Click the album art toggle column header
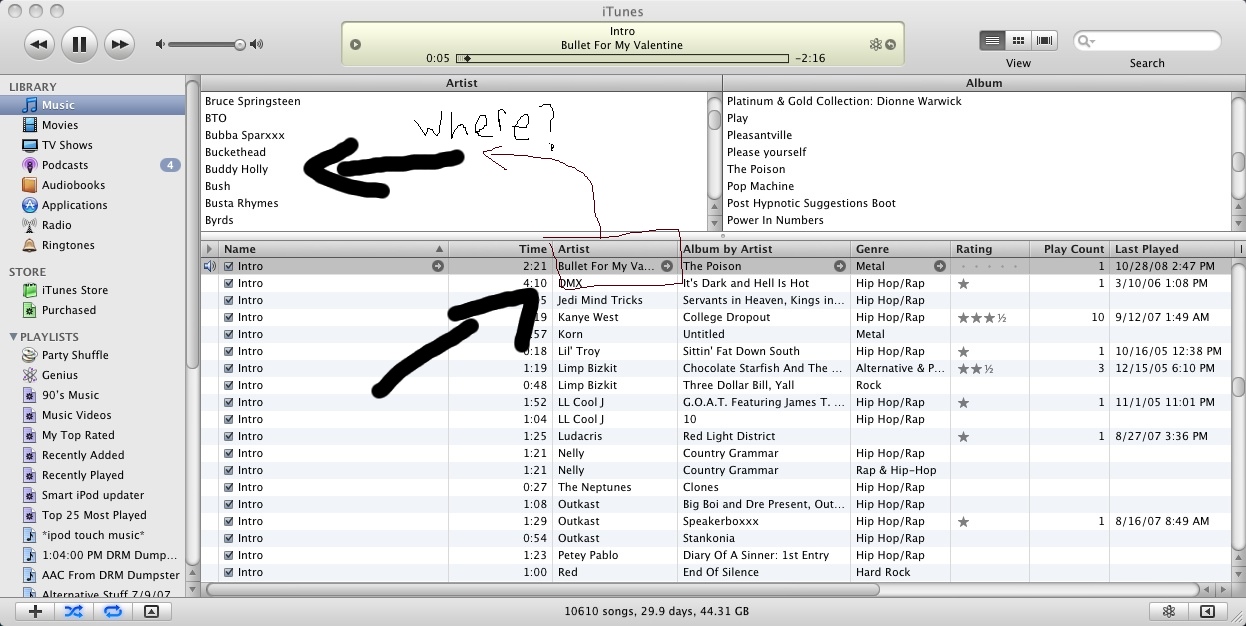Screen dimensions: 1246x626 point(209,249)
